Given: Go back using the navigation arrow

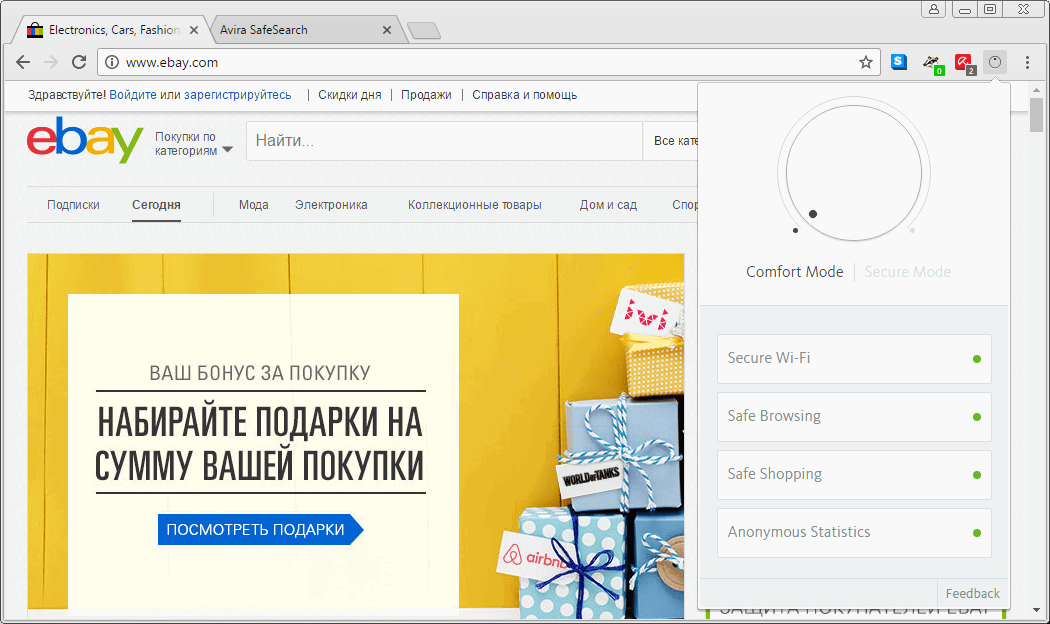Looking at the screenshot, I should (x=22, y=61).
